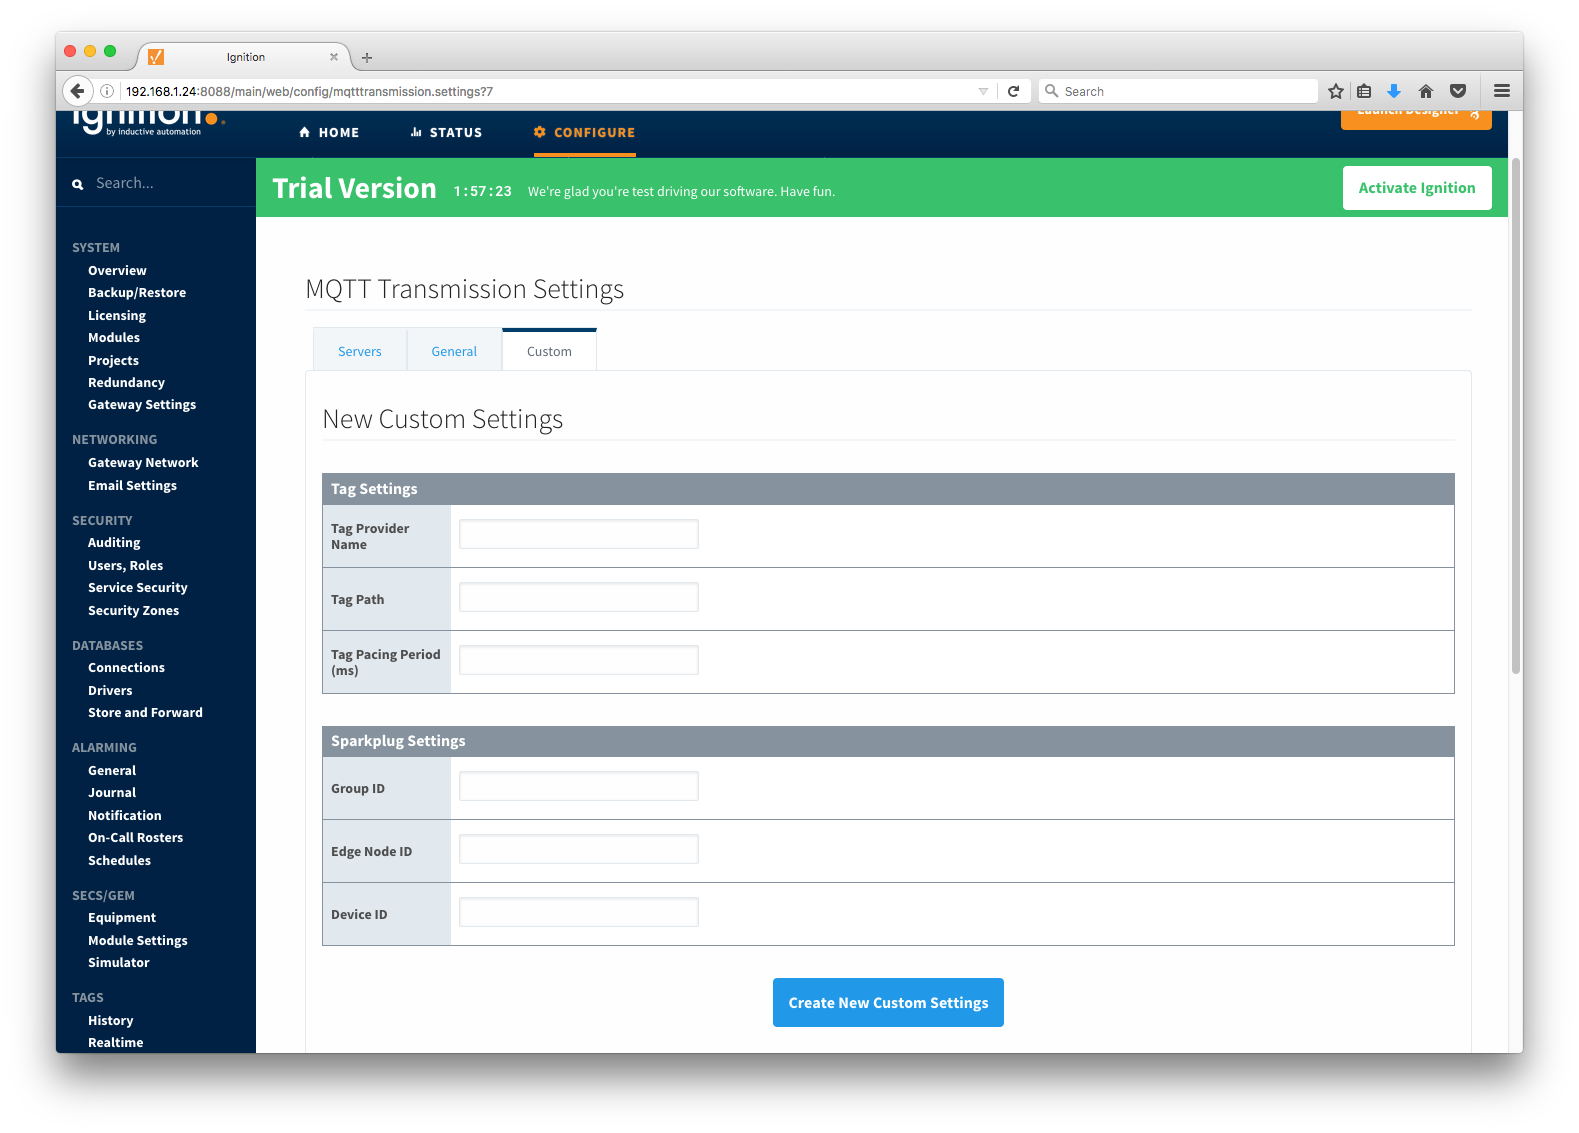The width and height of the screenshot is (1579, 1133).
Task: Open the URL history dropdown arrow
Action: (983, 91)
